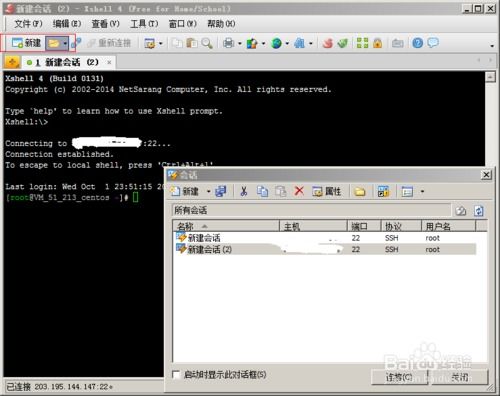Click the grayed keyboard icon in main toolbar
The image size is (500, 396).
[x=398, y=43]
